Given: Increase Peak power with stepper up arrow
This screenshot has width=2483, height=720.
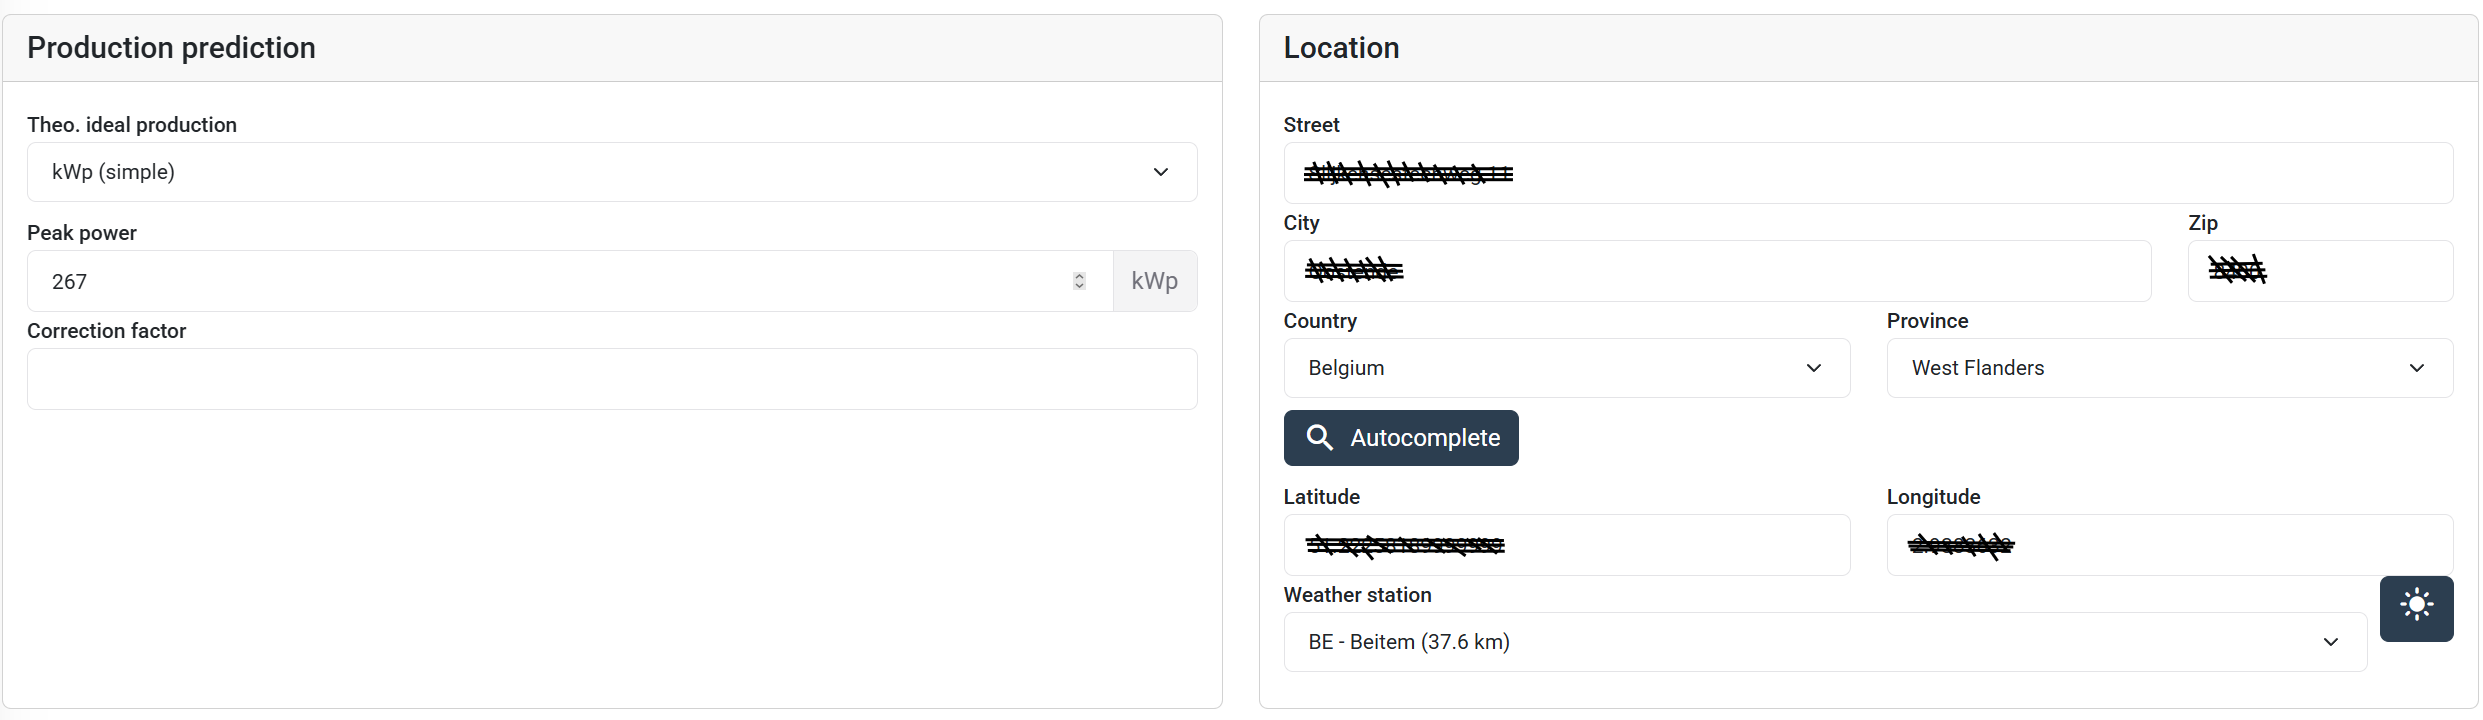Looking at the screenshot, I should click(1079, 276).
